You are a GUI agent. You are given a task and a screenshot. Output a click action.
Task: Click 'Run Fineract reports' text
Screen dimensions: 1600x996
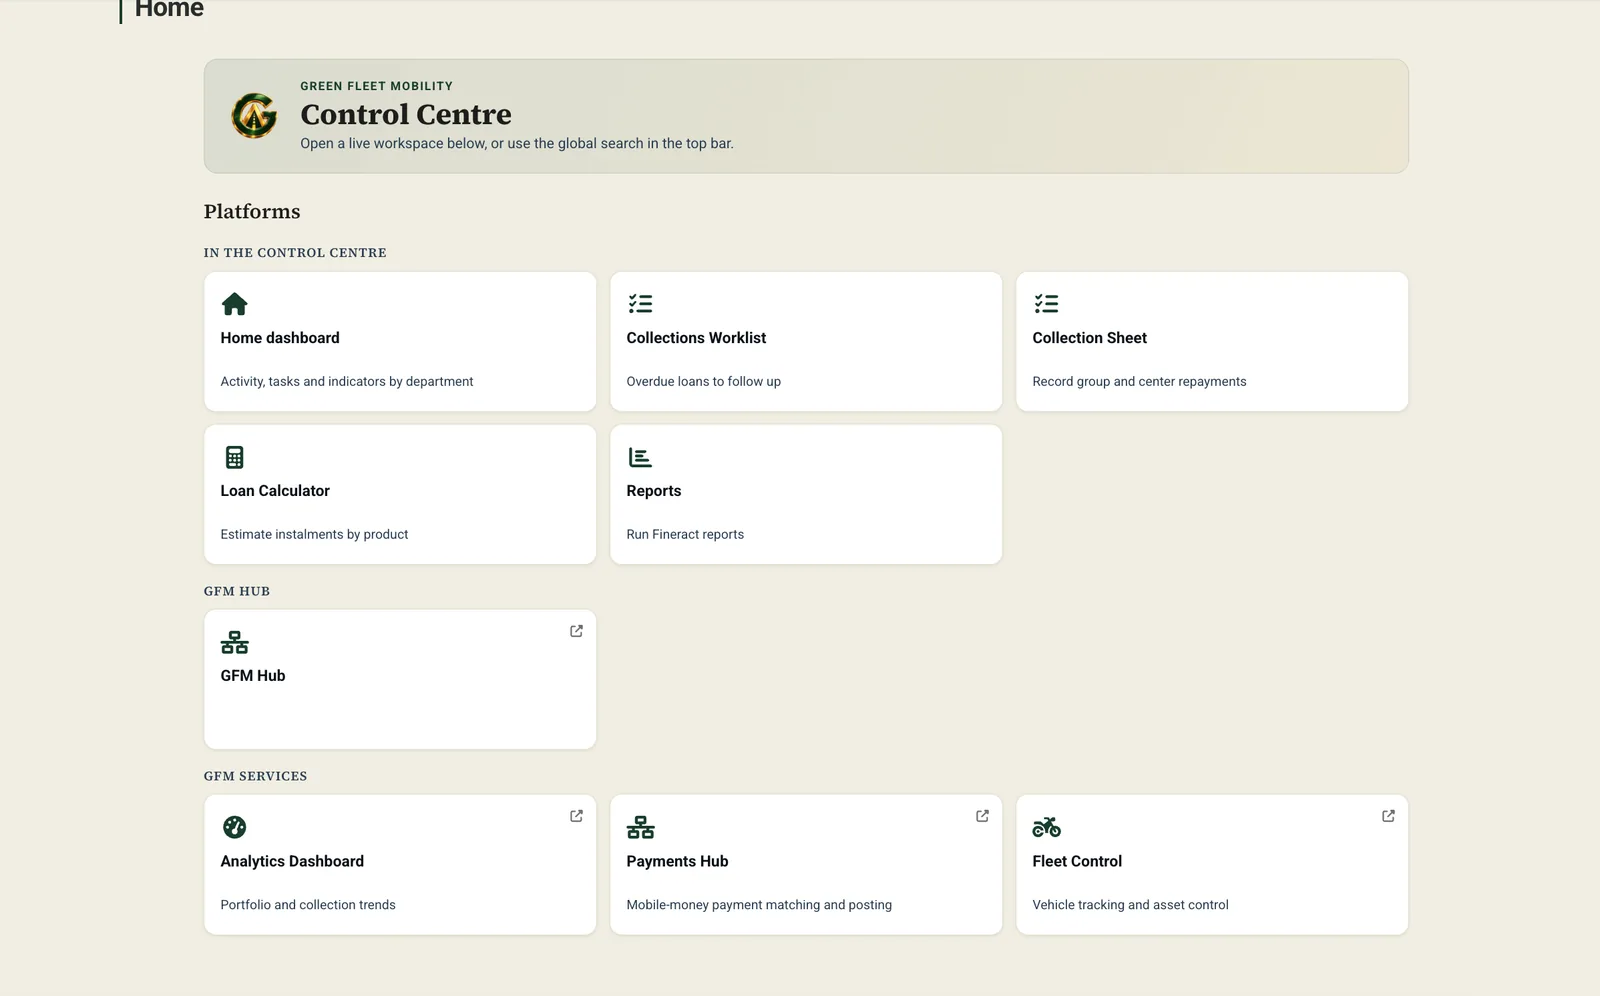click(x=685, y=534)
